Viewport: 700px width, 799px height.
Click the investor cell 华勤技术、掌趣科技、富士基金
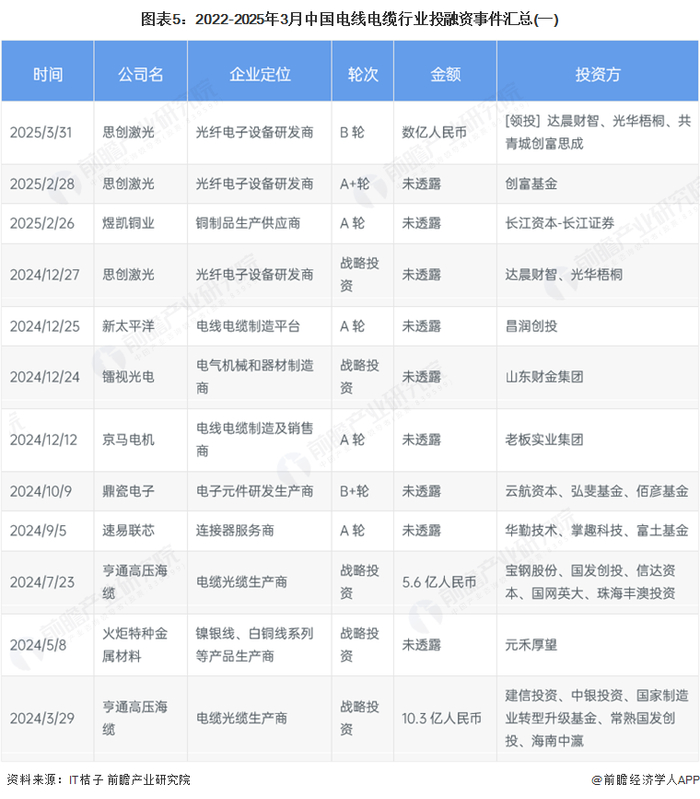pyautogui.click(x=597, y=530)
